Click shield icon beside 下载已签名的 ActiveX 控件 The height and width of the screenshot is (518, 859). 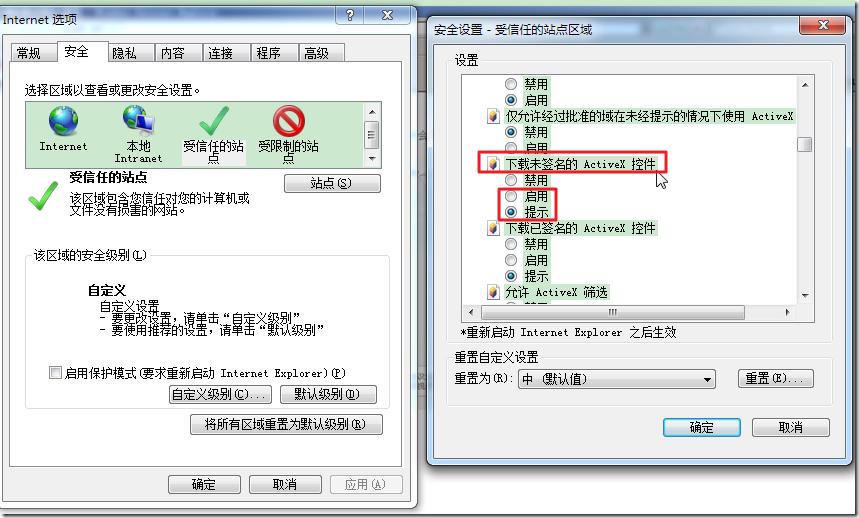(x=493, y=228)
